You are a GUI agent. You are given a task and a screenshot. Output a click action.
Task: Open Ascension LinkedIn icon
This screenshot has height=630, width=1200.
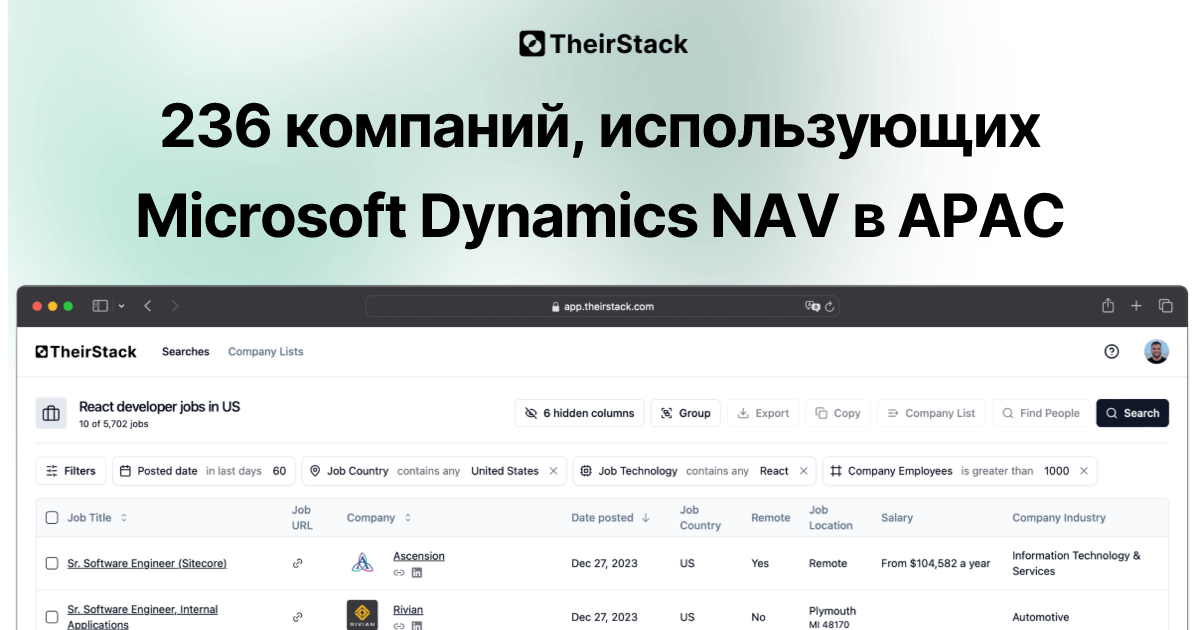click(417, 573)
